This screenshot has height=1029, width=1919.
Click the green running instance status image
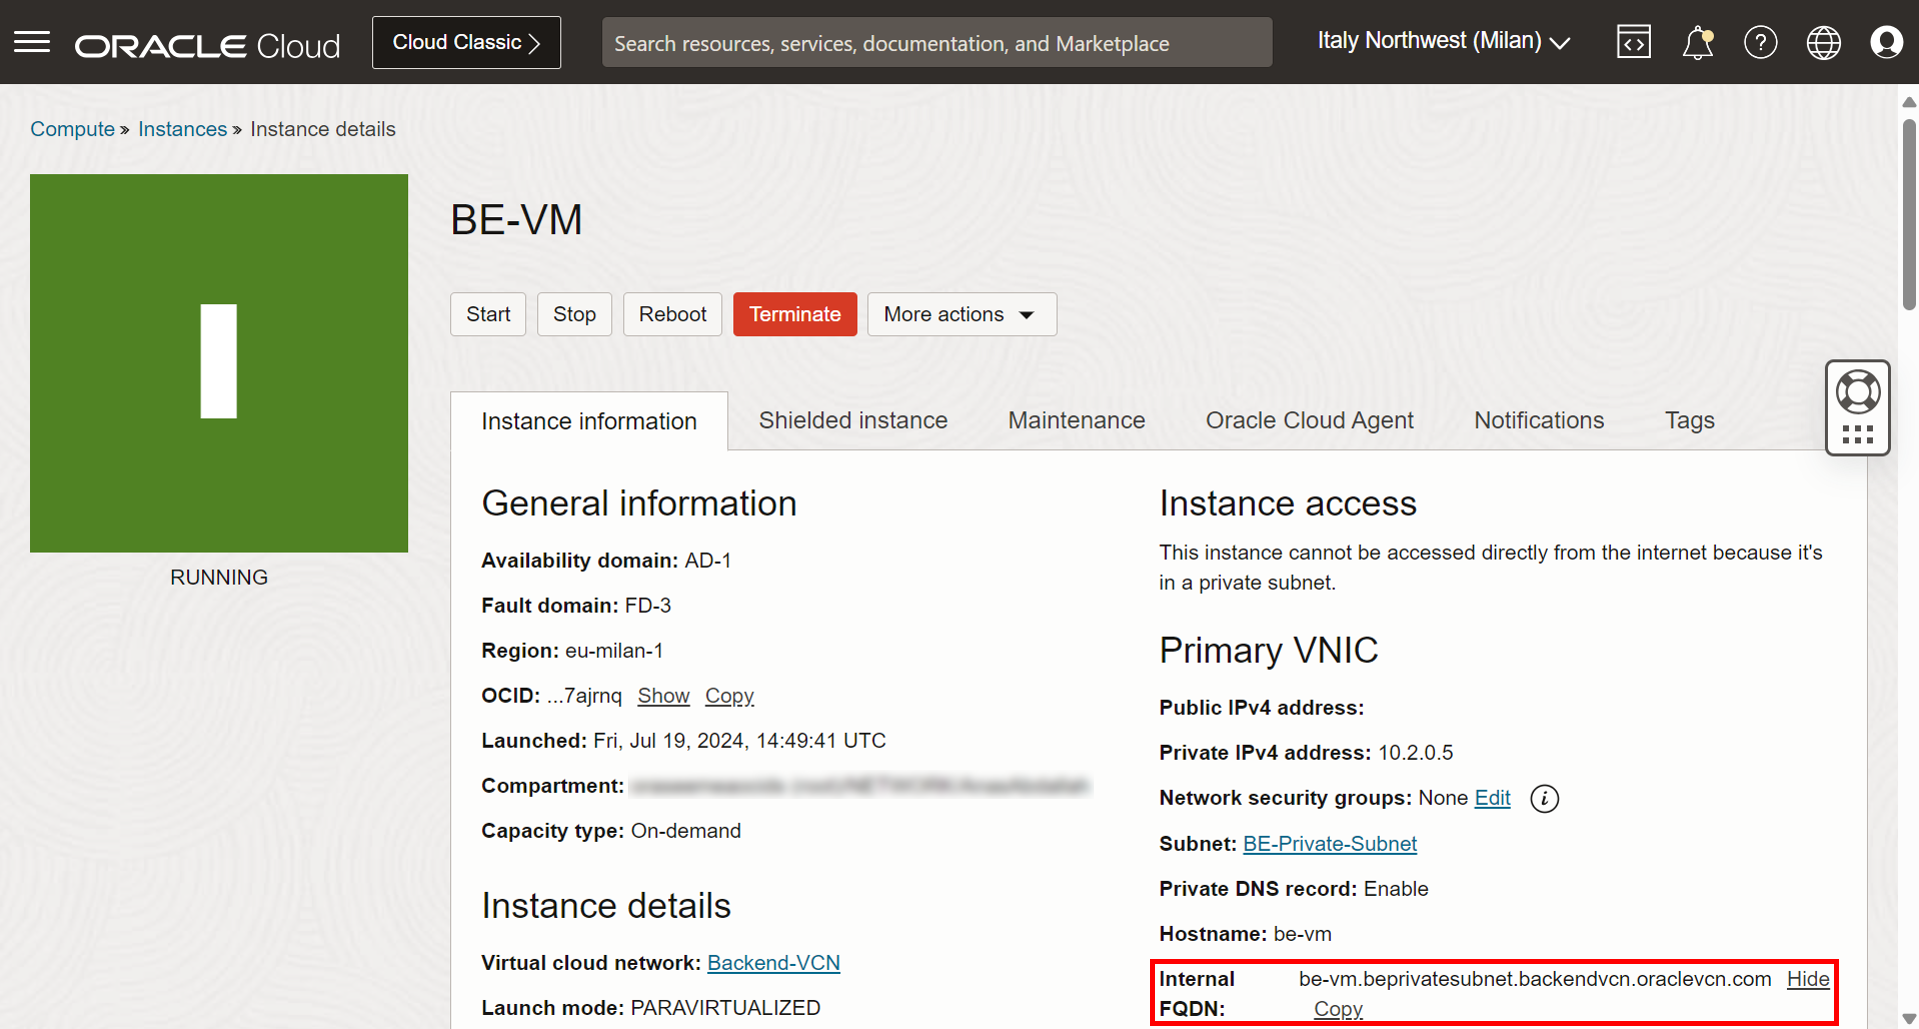(219, 363)
